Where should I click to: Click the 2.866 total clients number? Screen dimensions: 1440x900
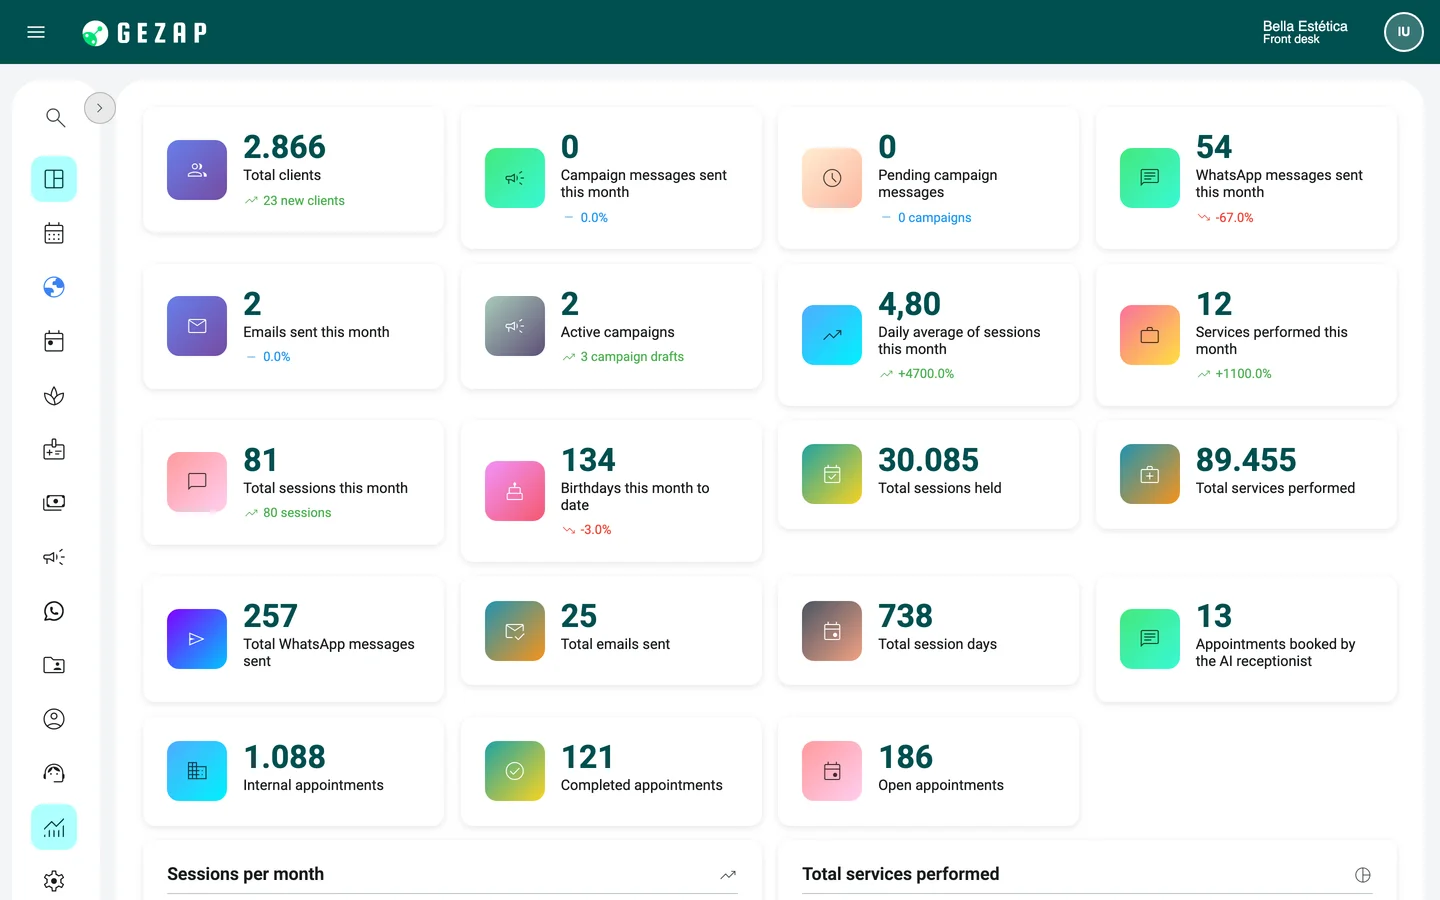tap(285, 147)
